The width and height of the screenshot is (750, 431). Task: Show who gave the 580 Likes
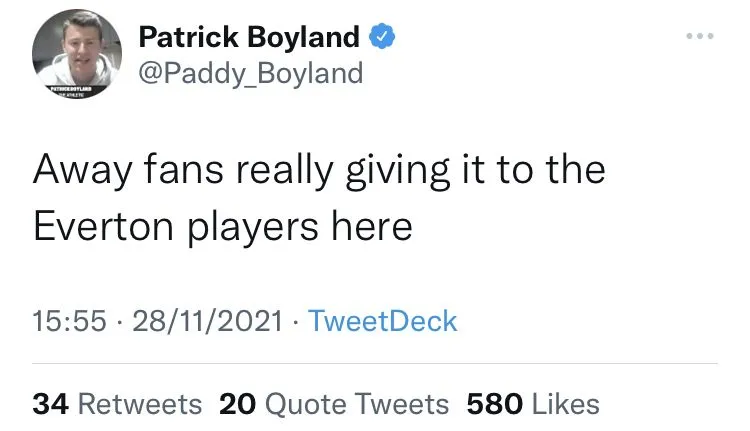point(533,404)
